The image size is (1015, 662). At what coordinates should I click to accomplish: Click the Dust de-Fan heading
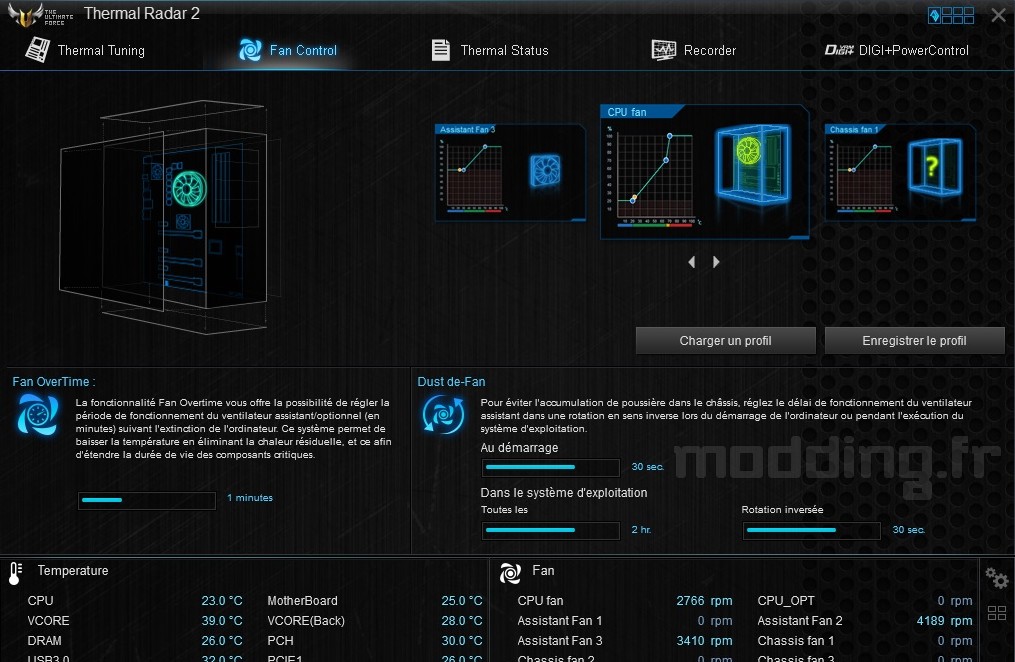451,382
